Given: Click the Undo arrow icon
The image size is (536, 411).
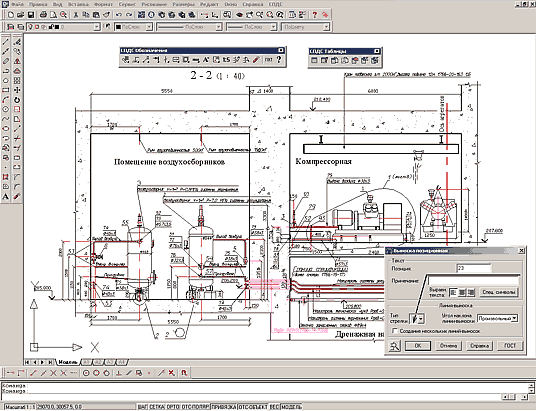Looking at the screenshot, I should tap(119, 15).
